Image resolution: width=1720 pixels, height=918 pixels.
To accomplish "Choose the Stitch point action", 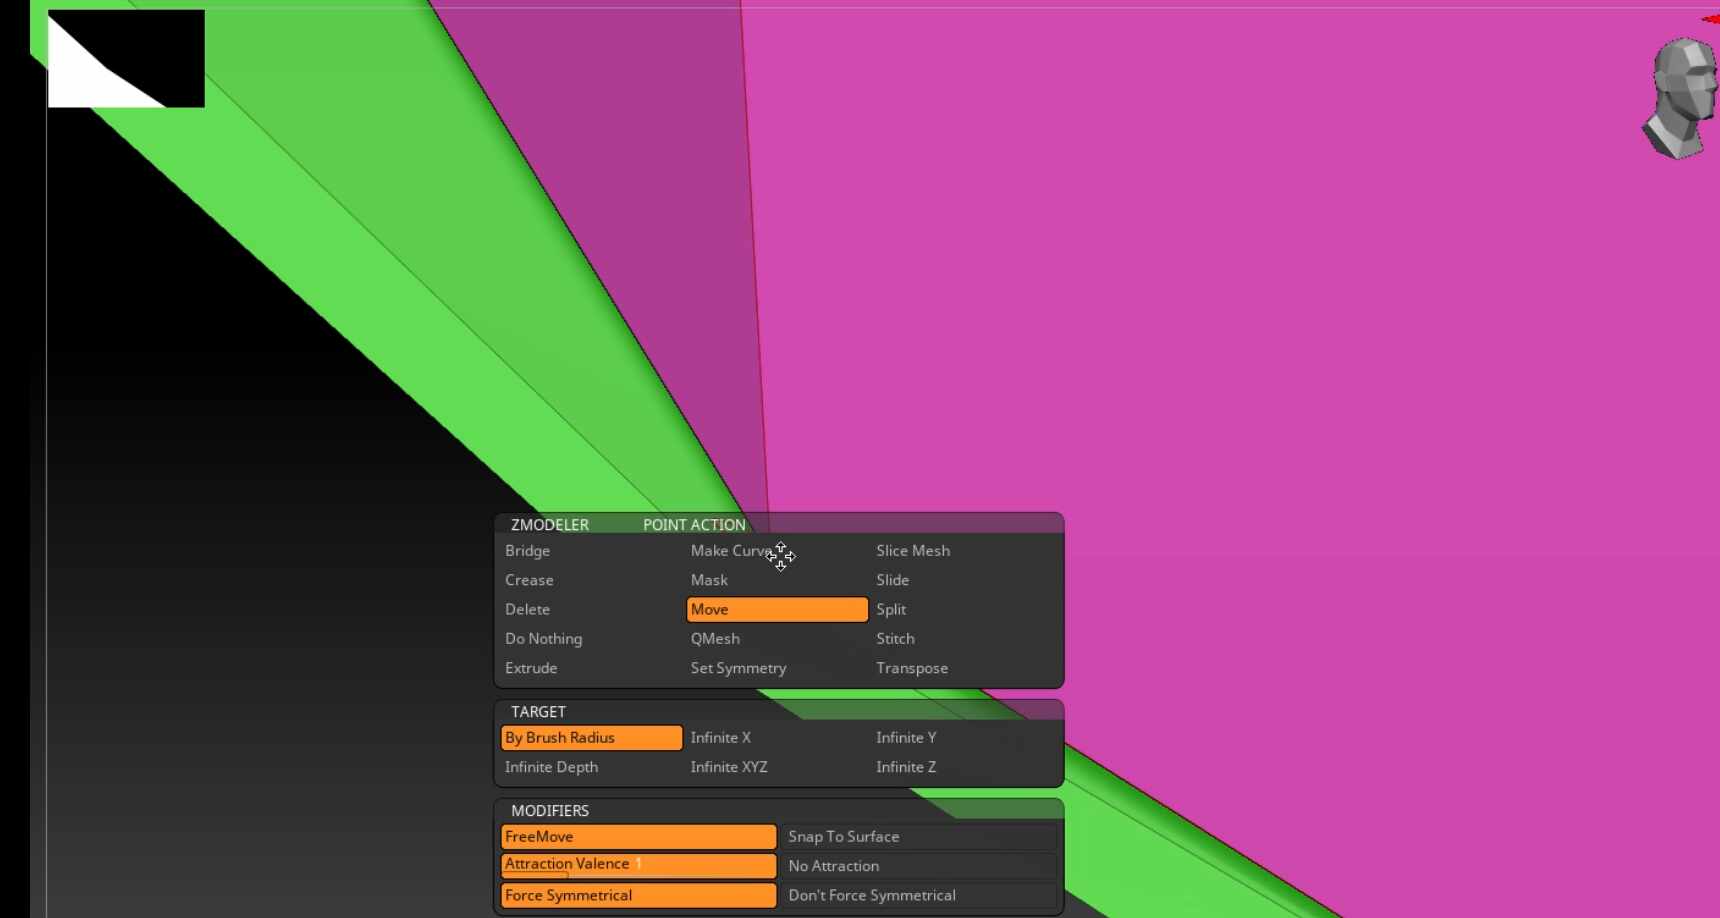I will pos(895,639).
